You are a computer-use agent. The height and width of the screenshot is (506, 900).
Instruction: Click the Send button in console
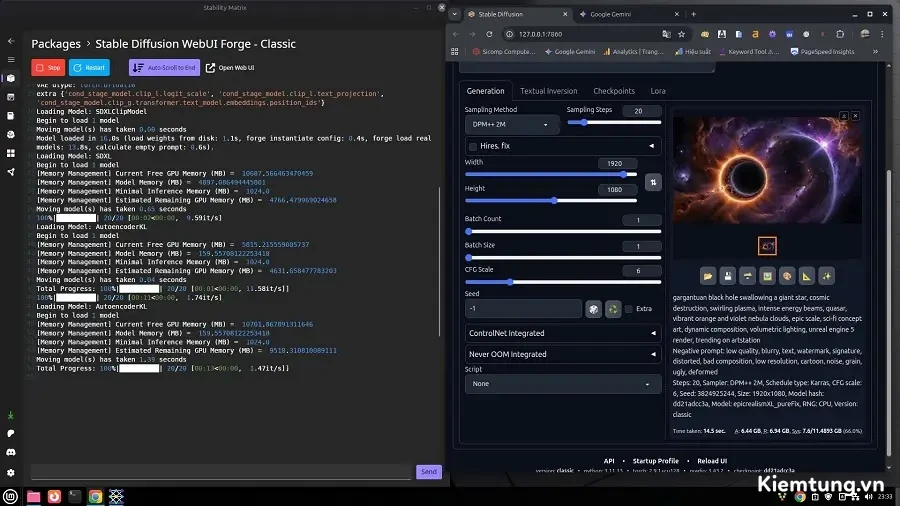coord(429,472)
